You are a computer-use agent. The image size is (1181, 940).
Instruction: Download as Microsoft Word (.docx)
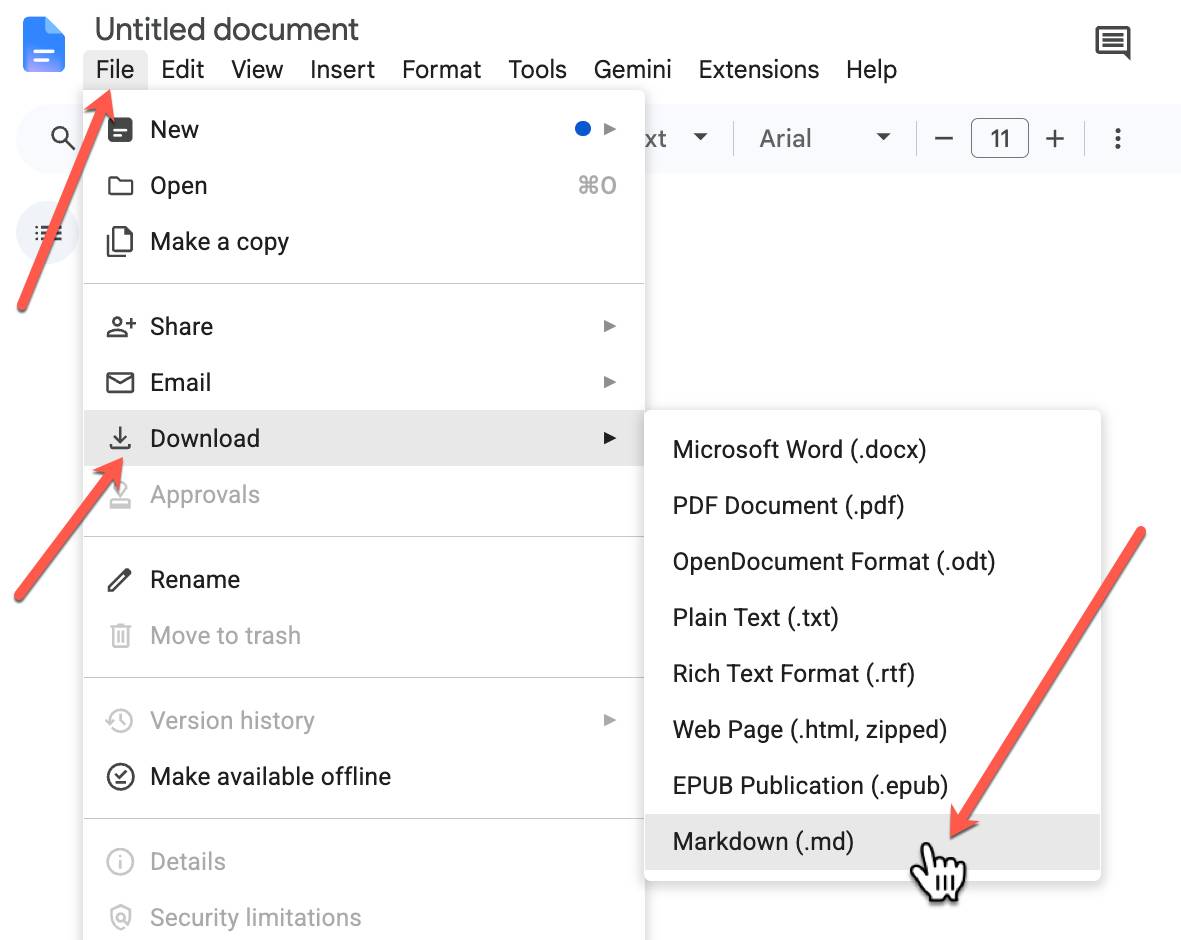873,450
